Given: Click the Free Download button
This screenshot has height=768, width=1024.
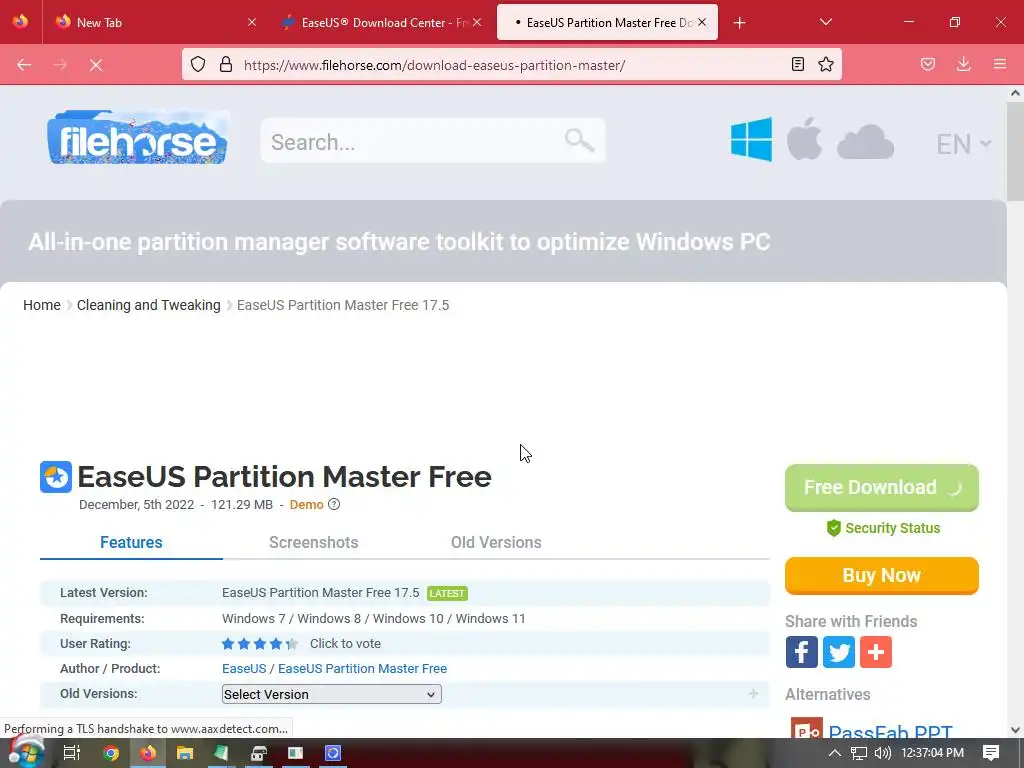Looking at the screenshot, I should coord(882,487).
